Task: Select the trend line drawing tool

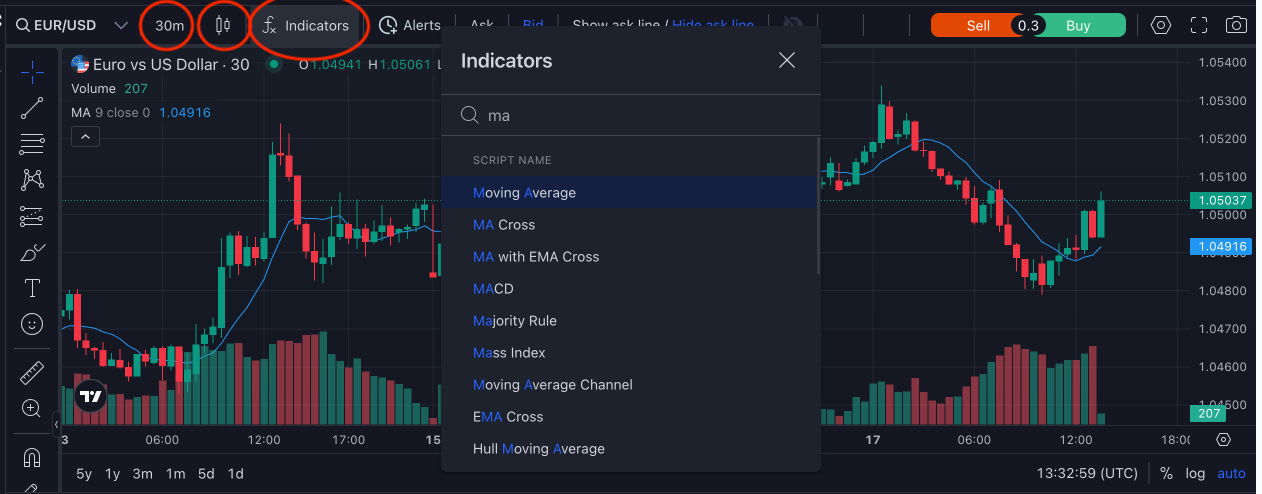Action: [x=32, y=108]
